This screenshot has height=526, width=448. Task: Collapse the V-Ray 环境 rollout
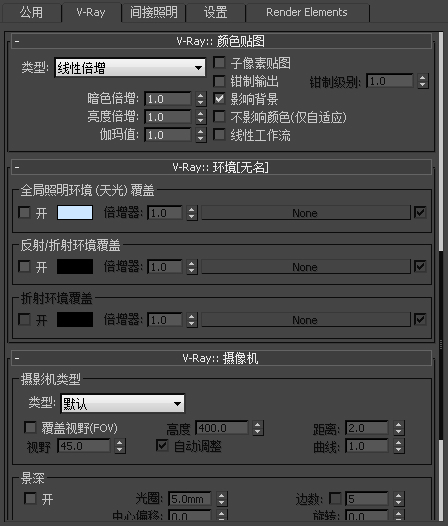pyautogui.click(x=221, y=167)
